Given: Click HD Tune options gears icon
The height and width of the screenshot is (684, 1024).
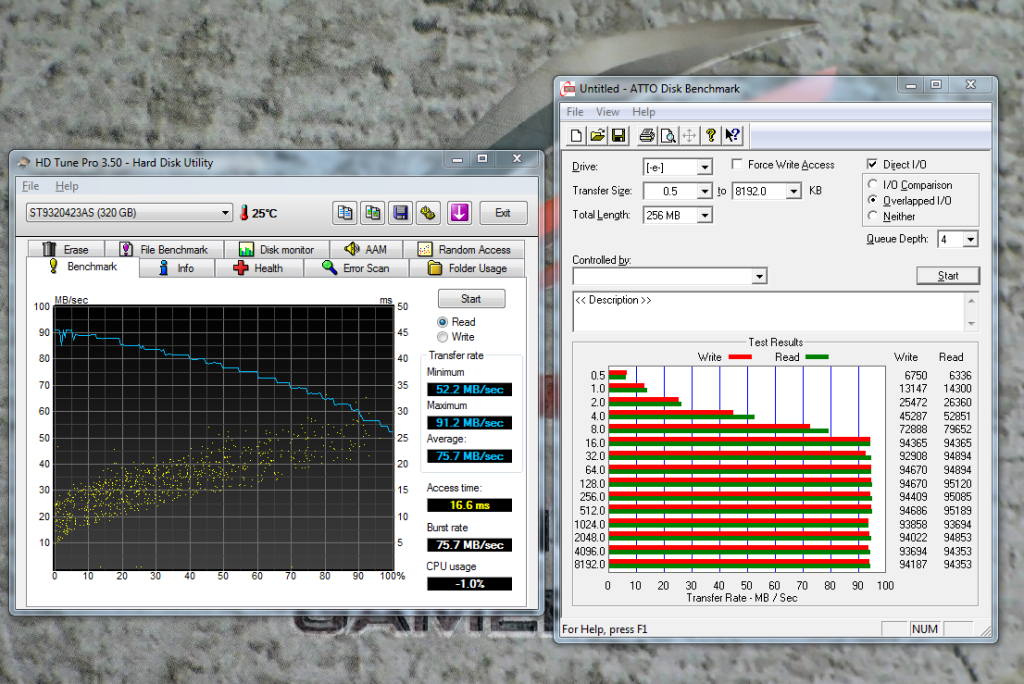Looking at the screenshot, I should tap(428, 212).
